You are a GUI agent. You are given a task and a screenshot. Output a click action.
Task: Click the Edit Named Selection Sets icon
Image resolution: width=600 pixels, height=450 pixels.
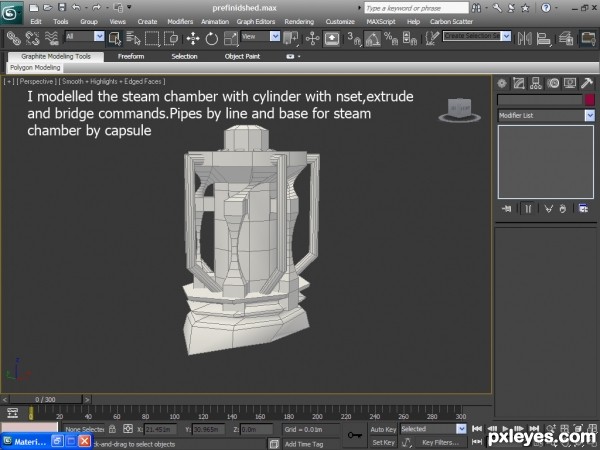click(432, 38)
